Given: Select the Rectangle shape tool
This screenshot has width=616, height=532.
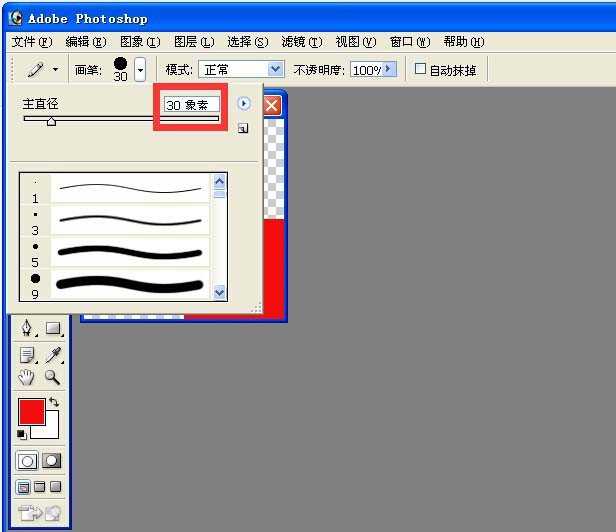Looking at the screenshot, I should 53,329.
